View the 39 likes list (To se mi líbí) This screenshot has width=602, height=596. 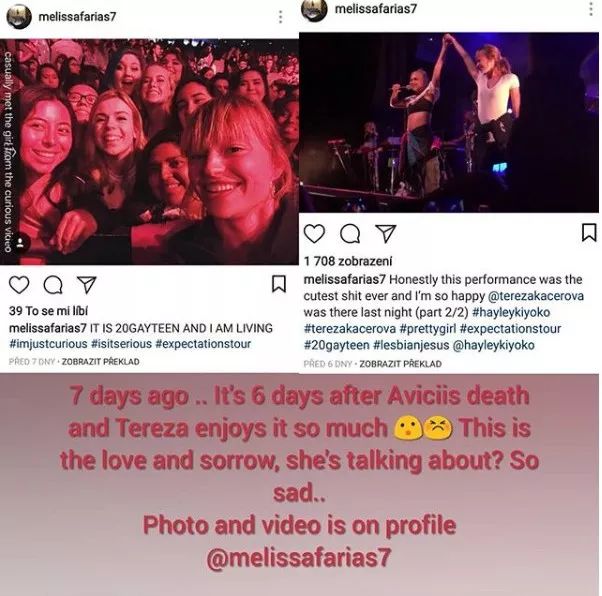click(x=48, y=311)
